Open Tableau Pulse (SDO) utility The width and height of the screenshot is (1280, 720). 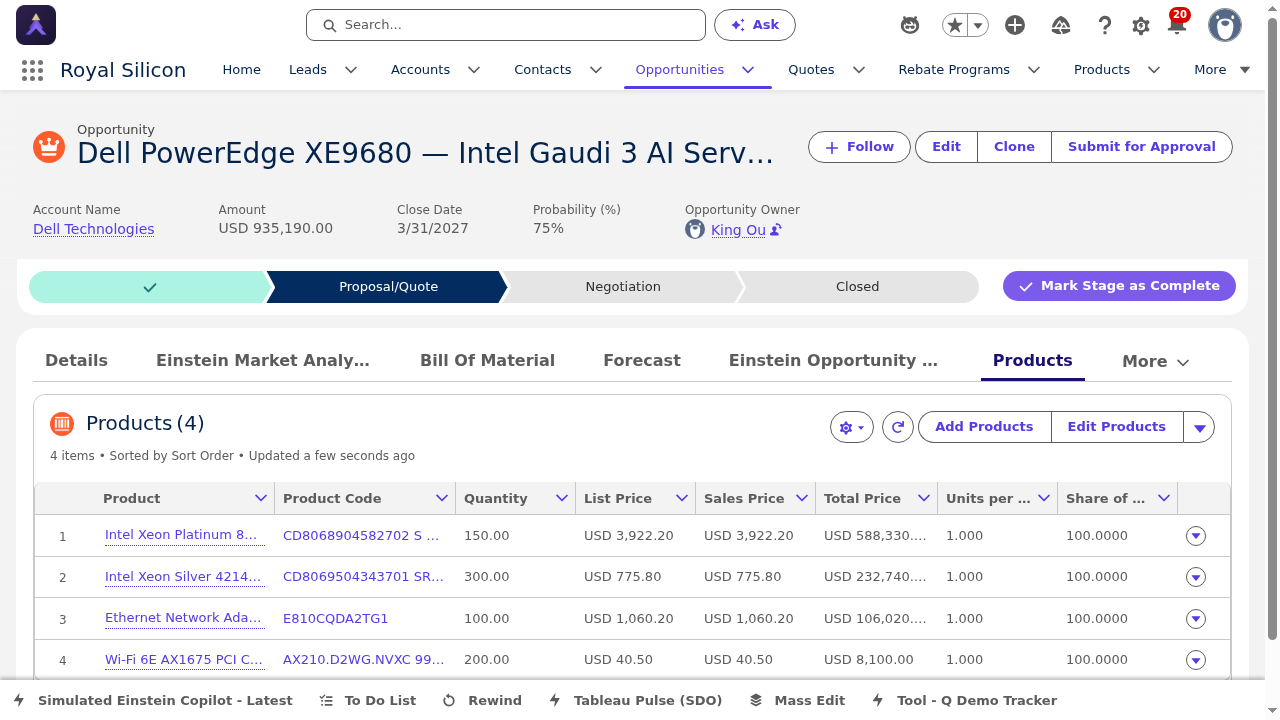pos(635,701)
